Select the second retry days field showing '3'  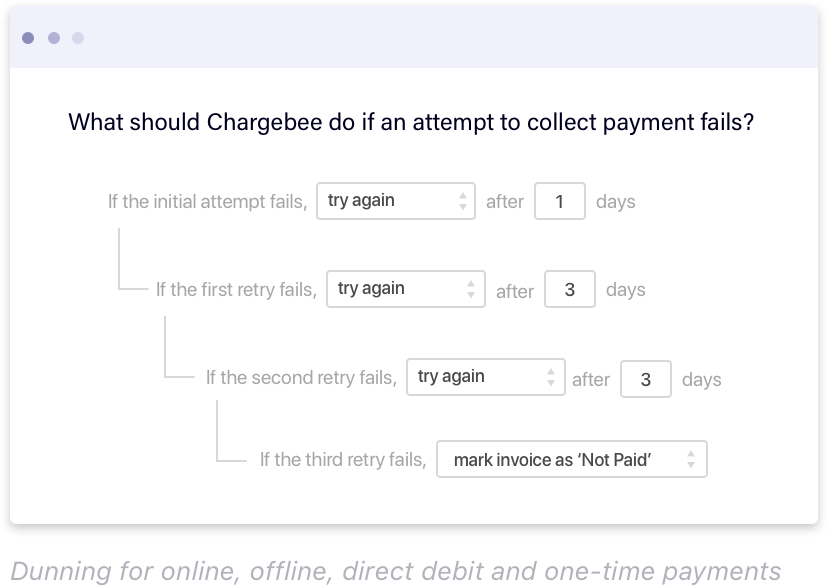646,379
